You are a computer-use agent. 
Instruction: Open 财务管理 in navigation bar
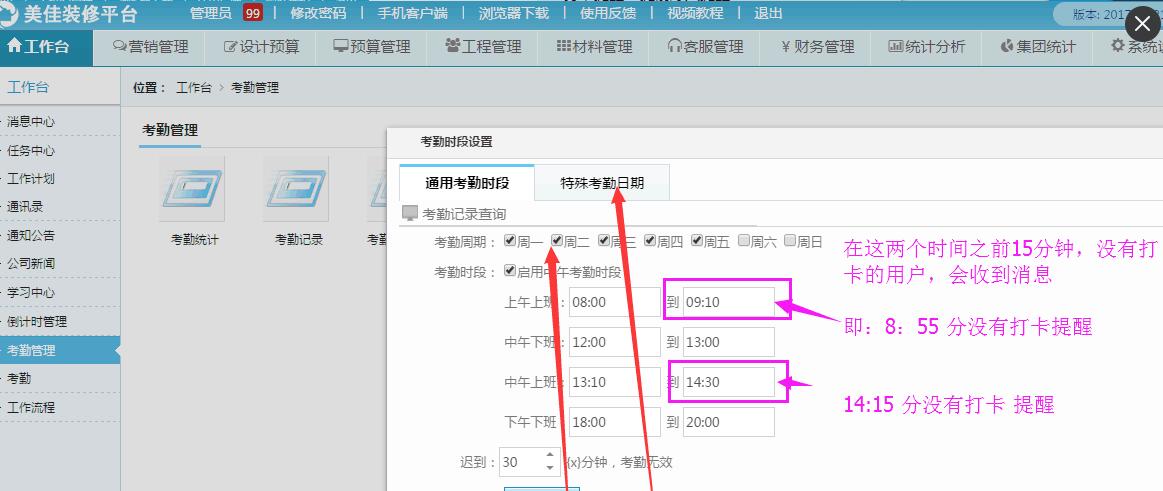coord(817,47)
